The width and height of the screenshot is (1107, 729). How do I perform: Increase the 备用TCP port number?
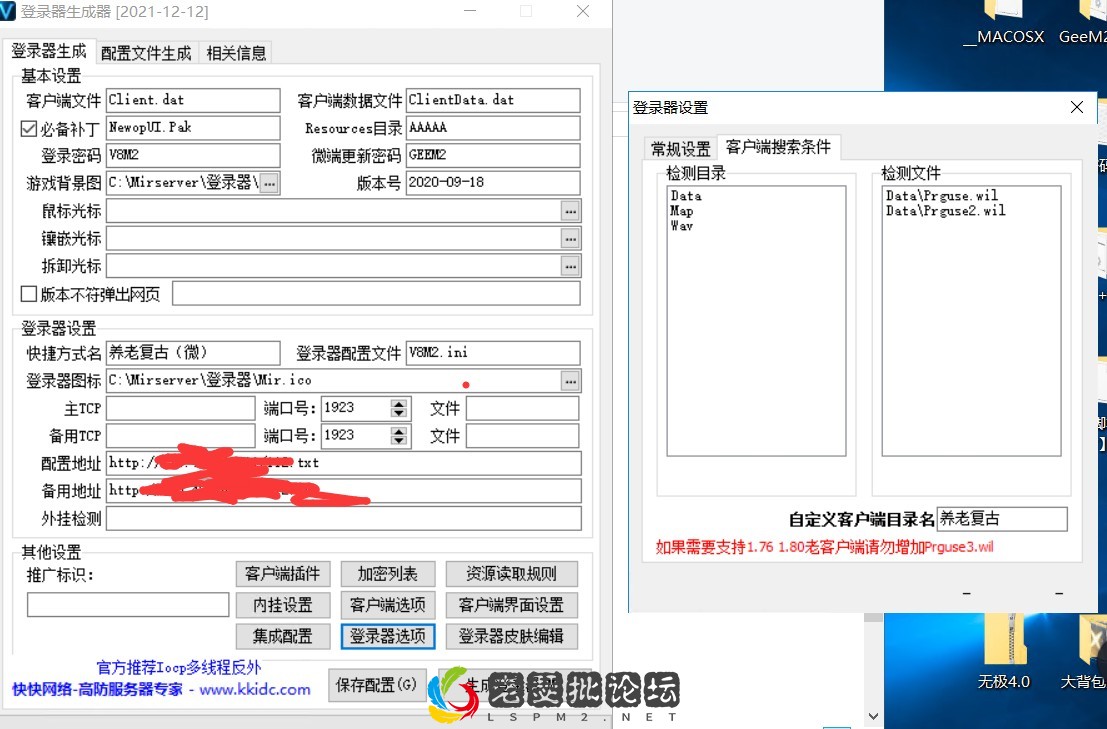coord(399,431)
